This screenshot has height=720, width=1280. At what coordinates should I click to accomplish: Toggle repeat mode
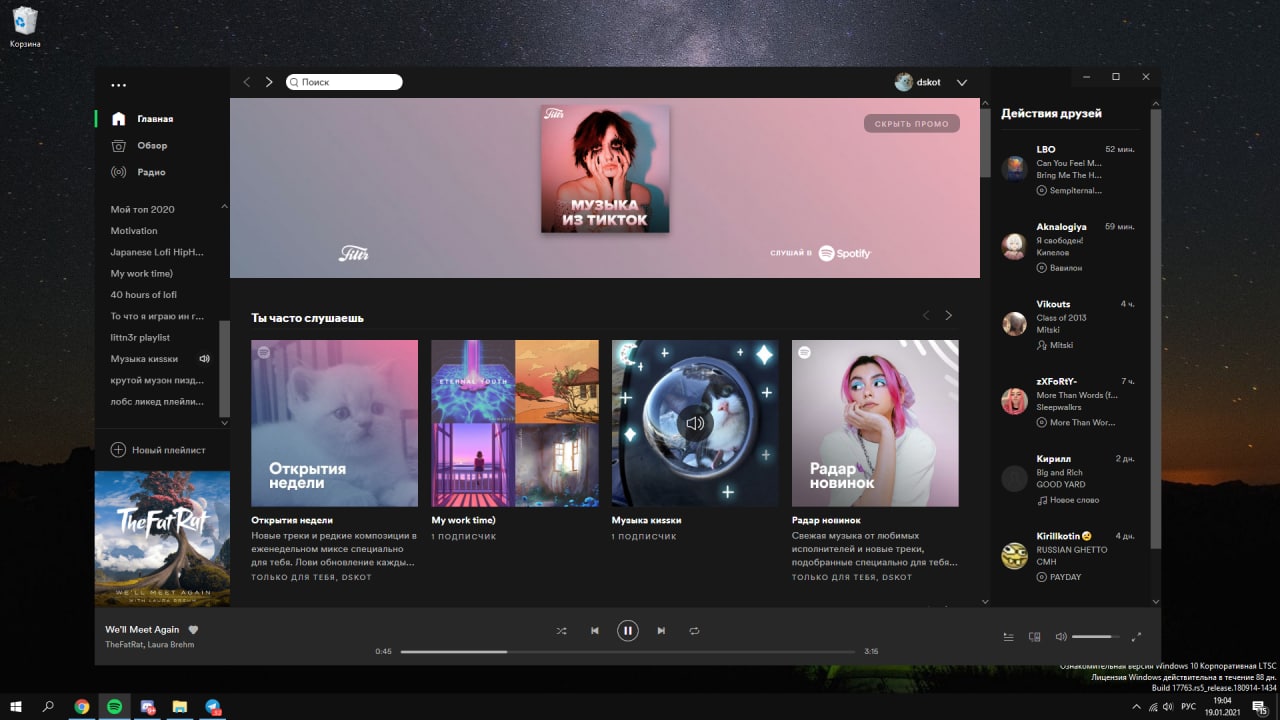[694, 631]
